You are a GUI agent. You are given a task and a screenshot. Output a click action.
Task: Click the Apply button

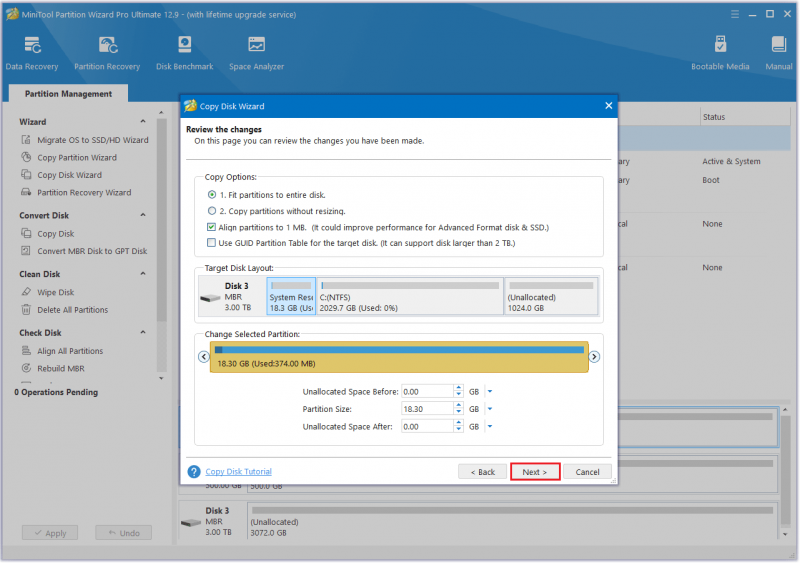(50, 533)
